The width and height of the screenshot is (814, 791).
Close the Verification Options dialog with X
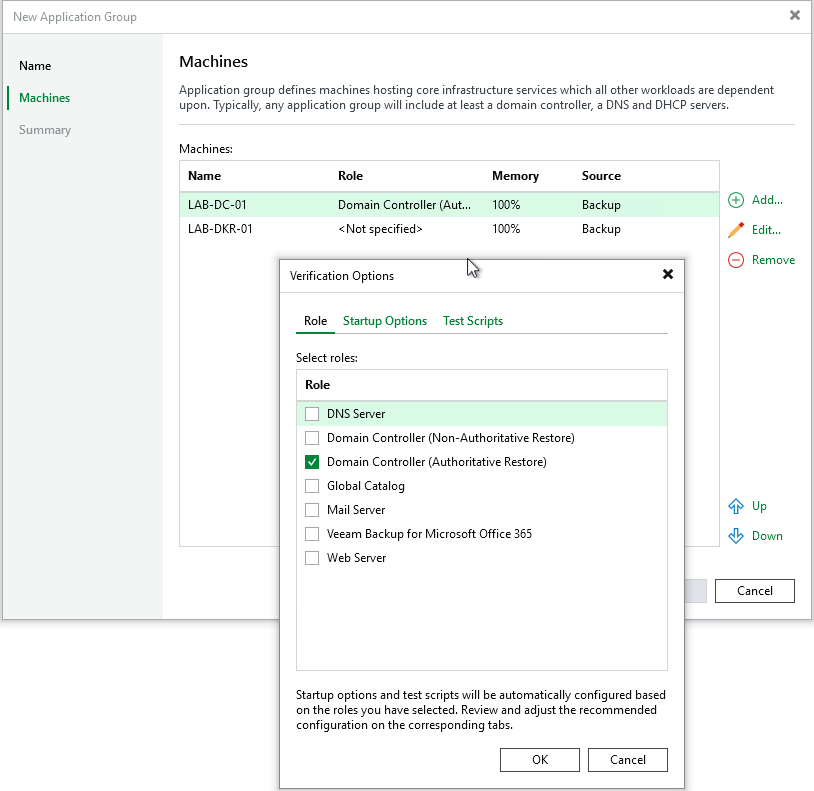668,275
